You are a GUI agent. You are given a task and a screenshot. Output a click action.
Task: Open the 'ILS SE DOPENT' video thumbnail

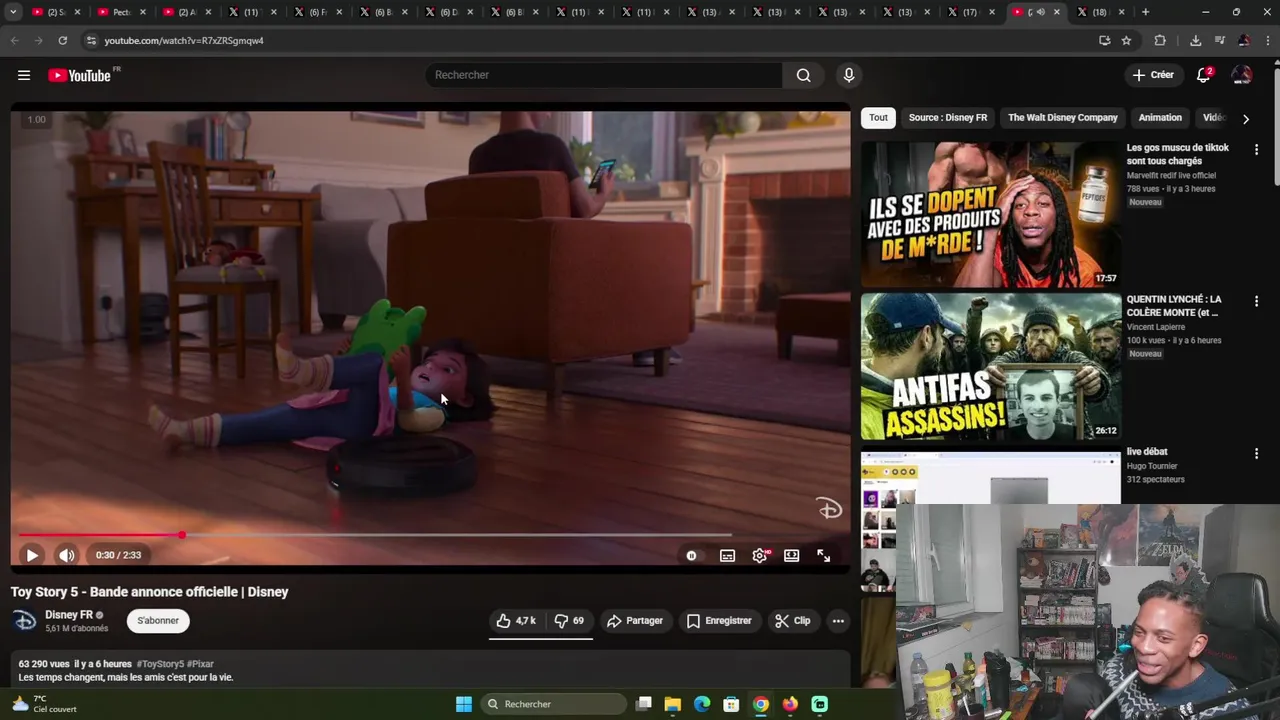coord(991,214)
